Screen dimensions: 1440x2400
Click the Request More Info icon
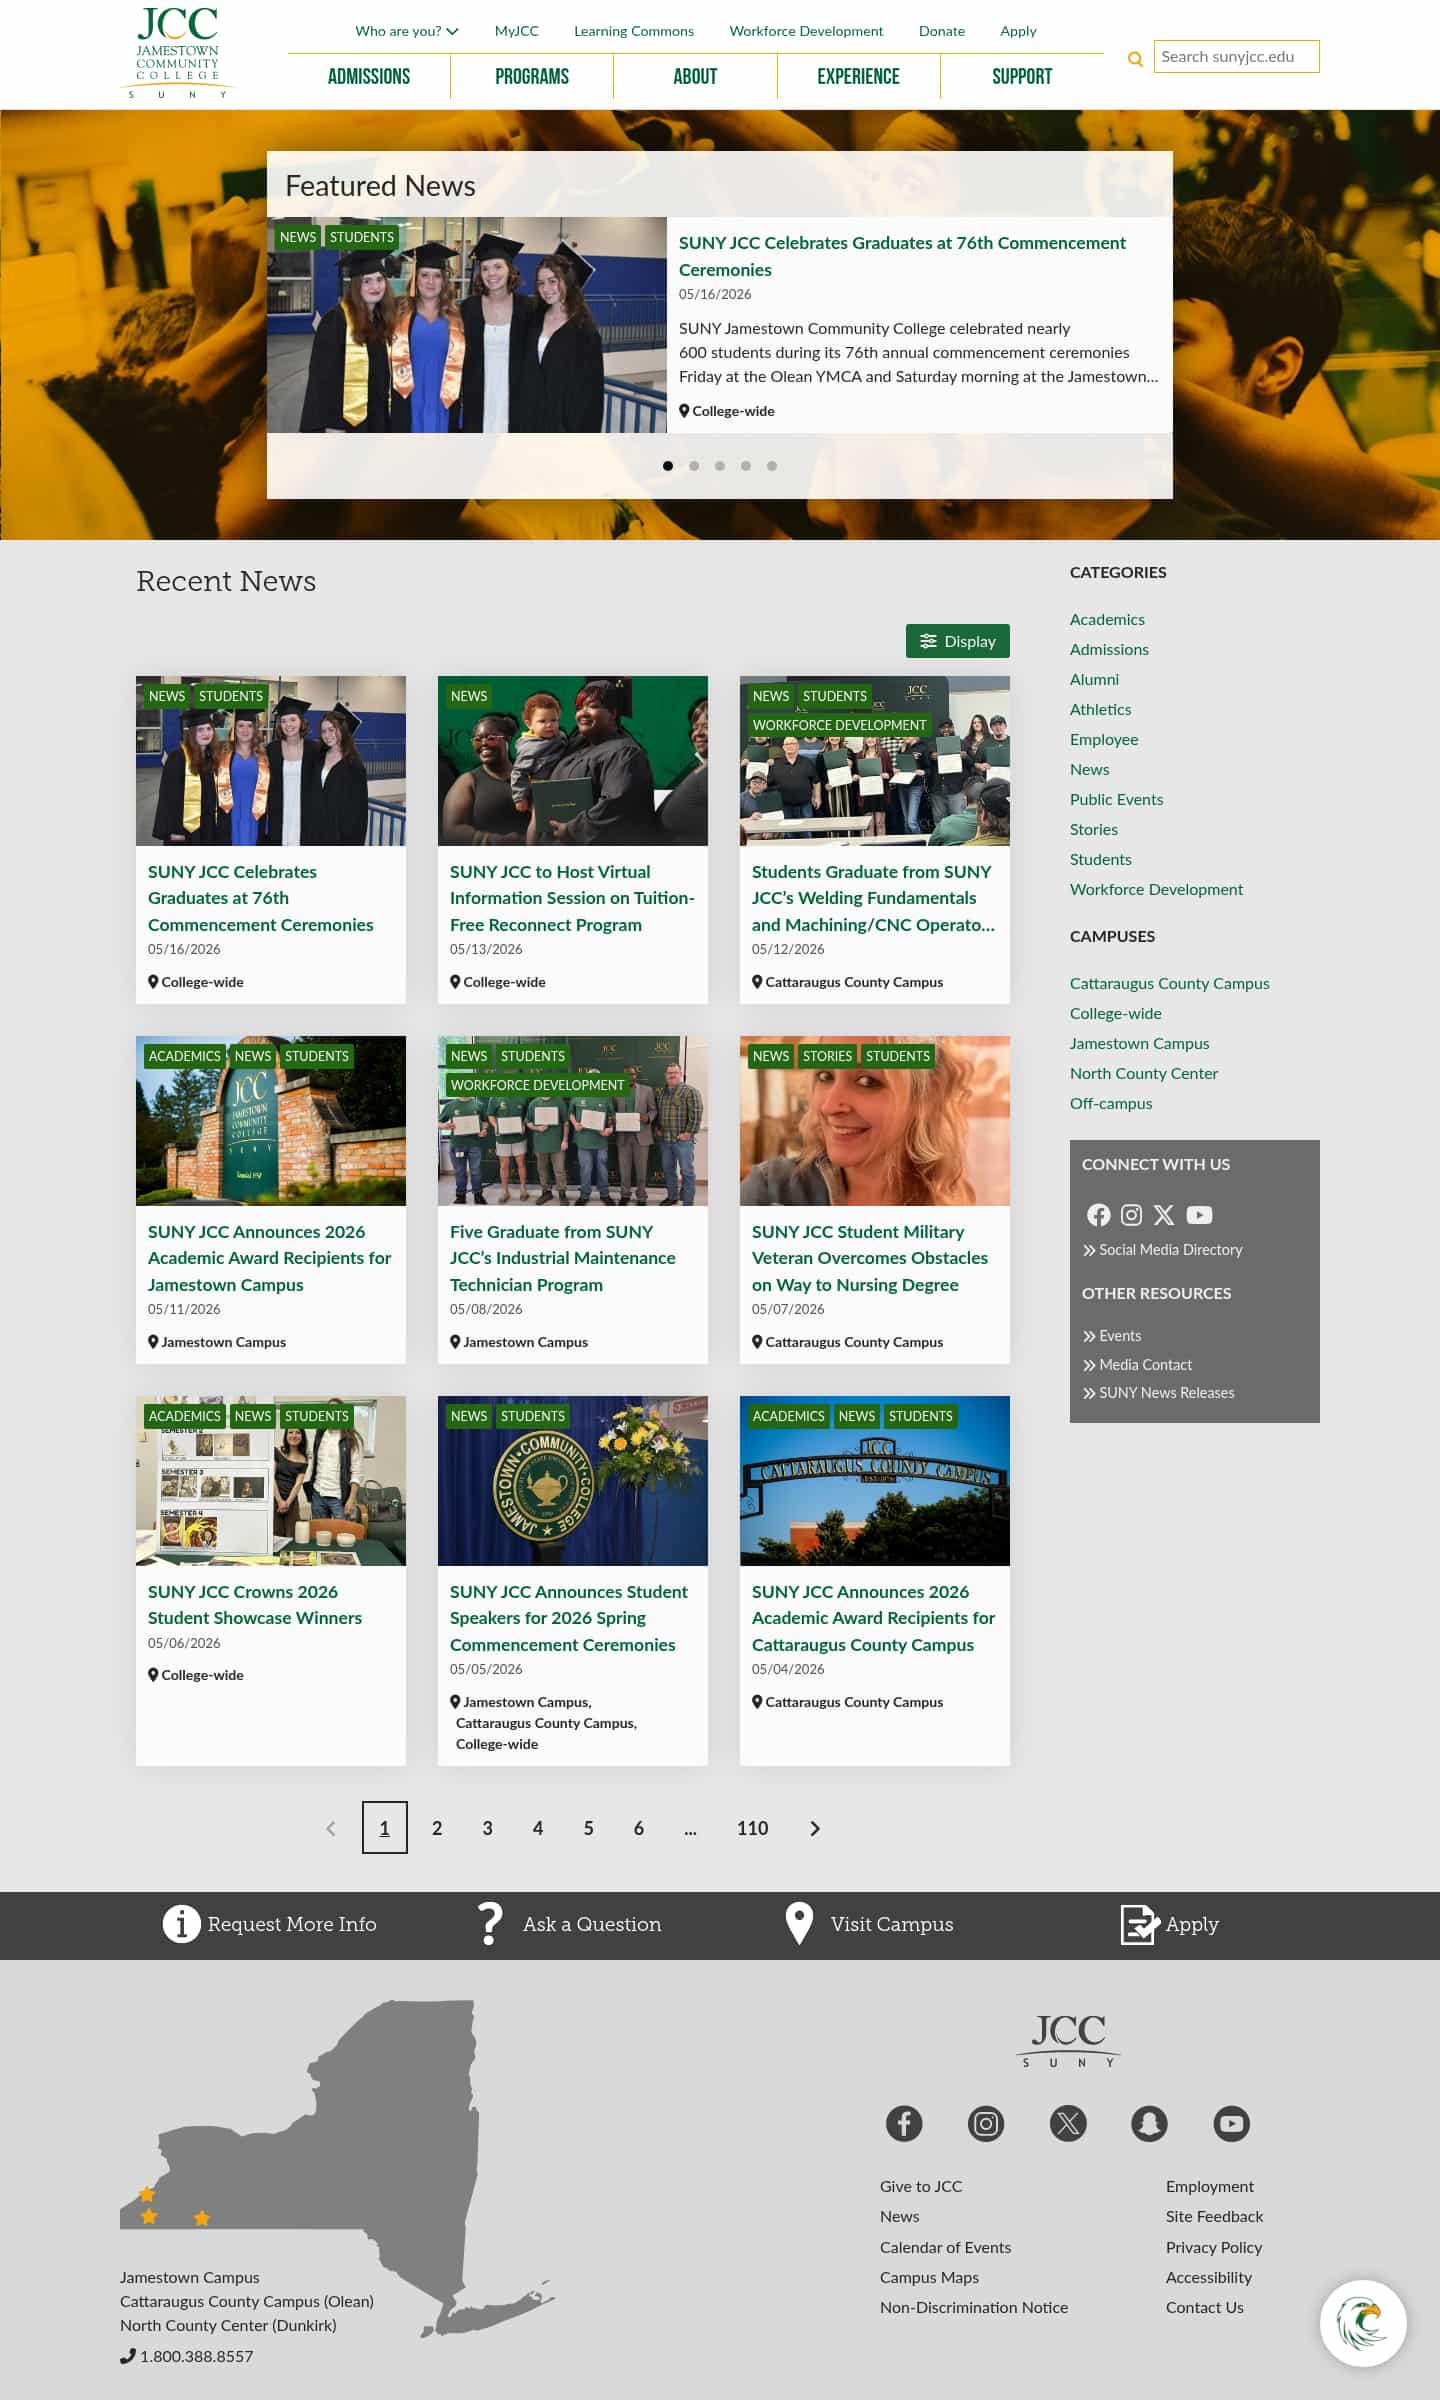click(x=181, y=1924)
